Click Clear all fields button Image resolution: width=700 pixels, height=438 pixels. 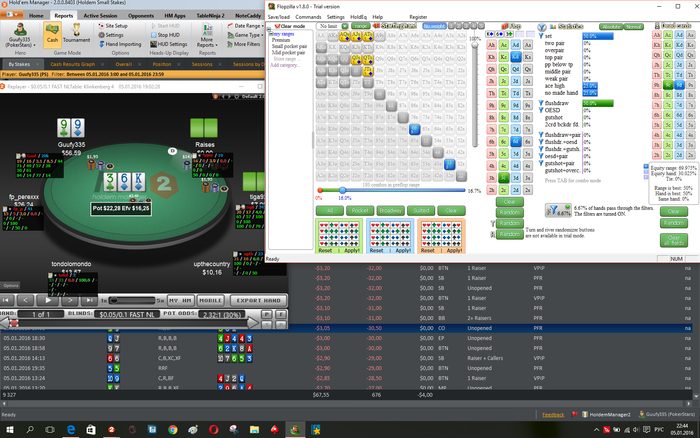(674, 240)
